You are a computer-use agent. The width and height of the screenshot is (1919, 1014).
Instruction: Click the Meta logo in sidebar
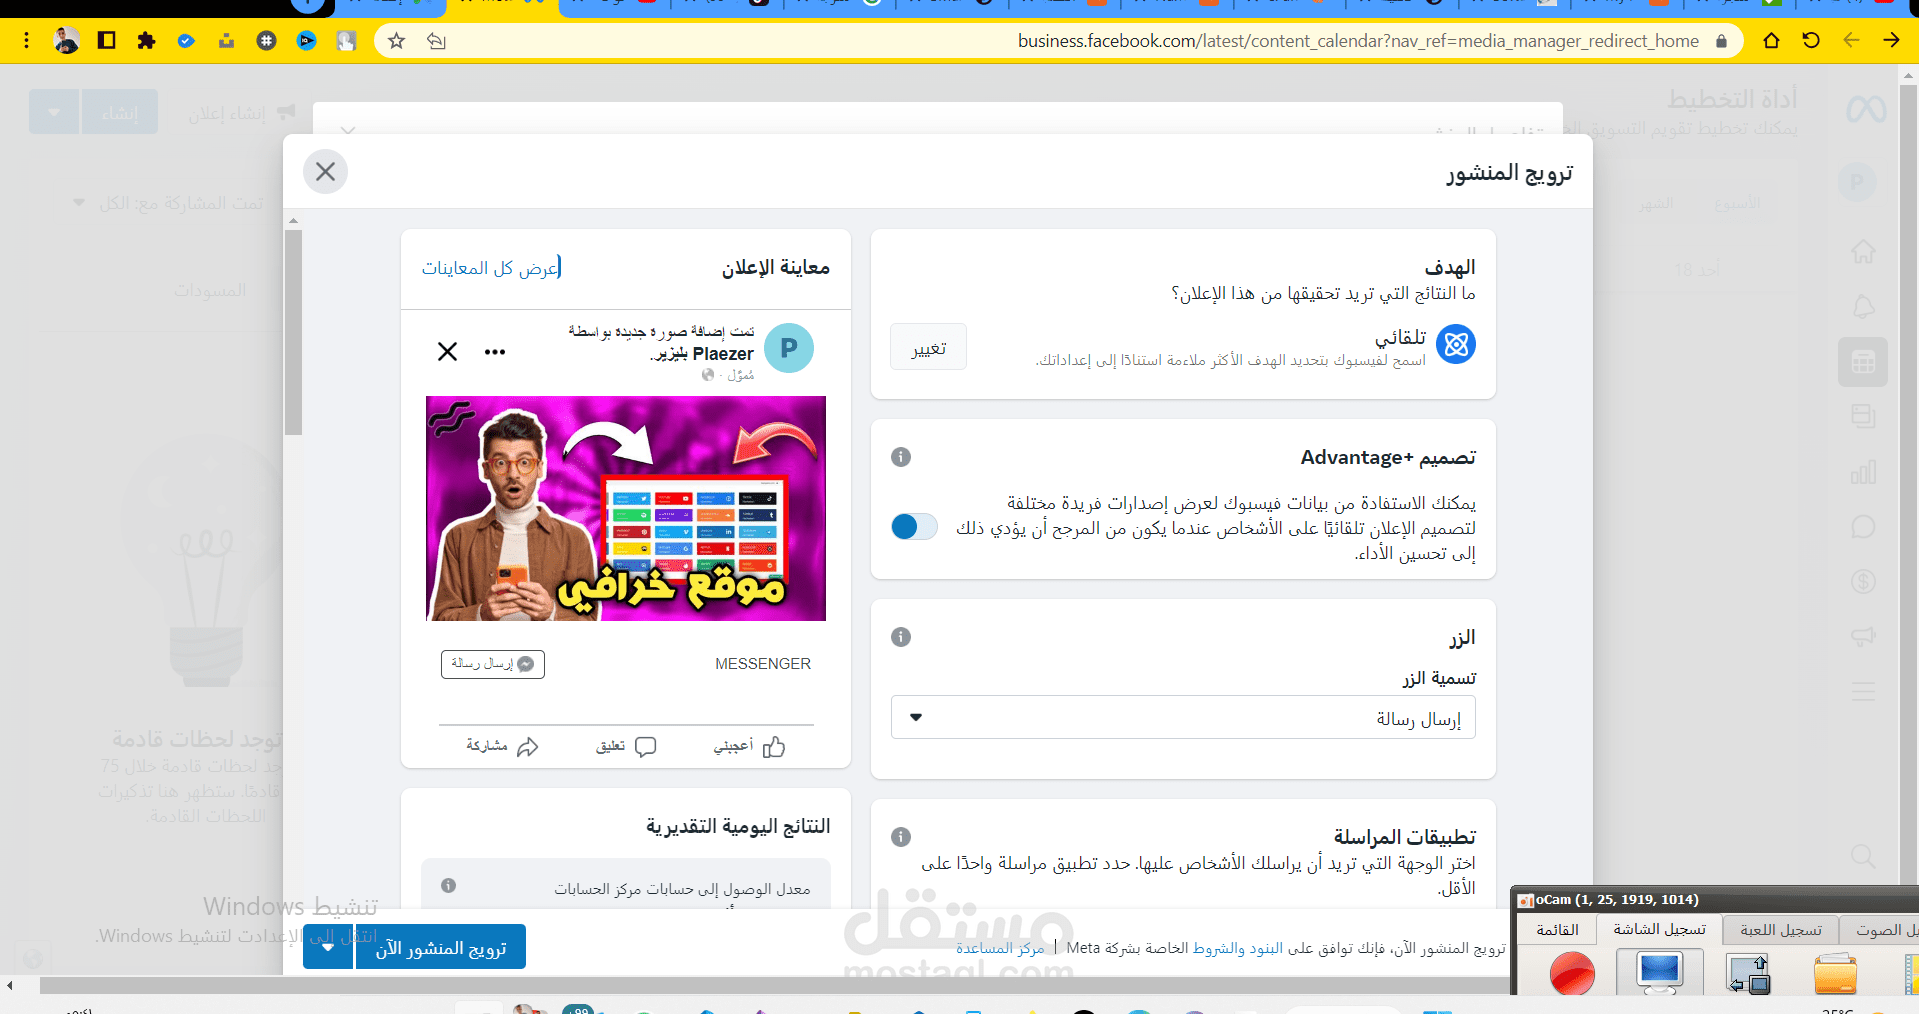click(1865, 109)
